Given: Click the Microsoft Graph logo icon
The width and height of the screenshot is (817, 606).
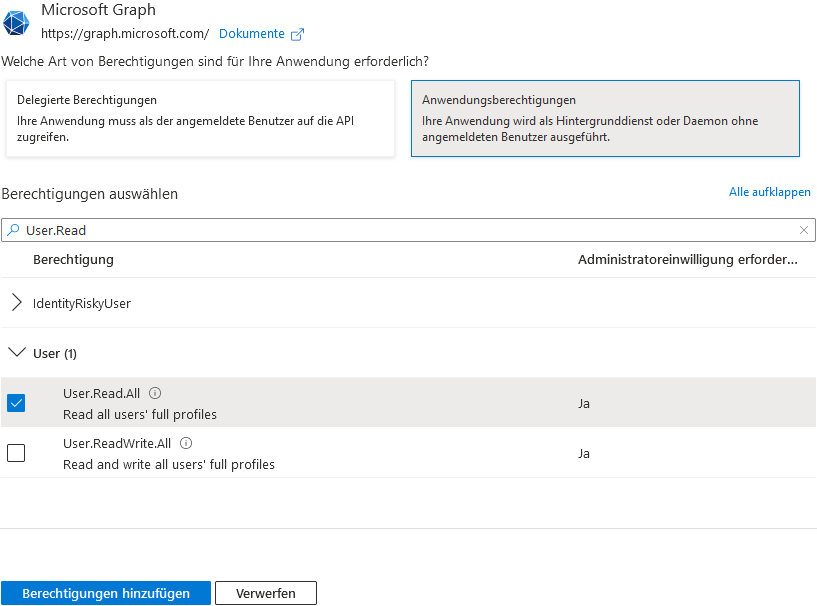Looking at the screenshot, I should 16,23.
